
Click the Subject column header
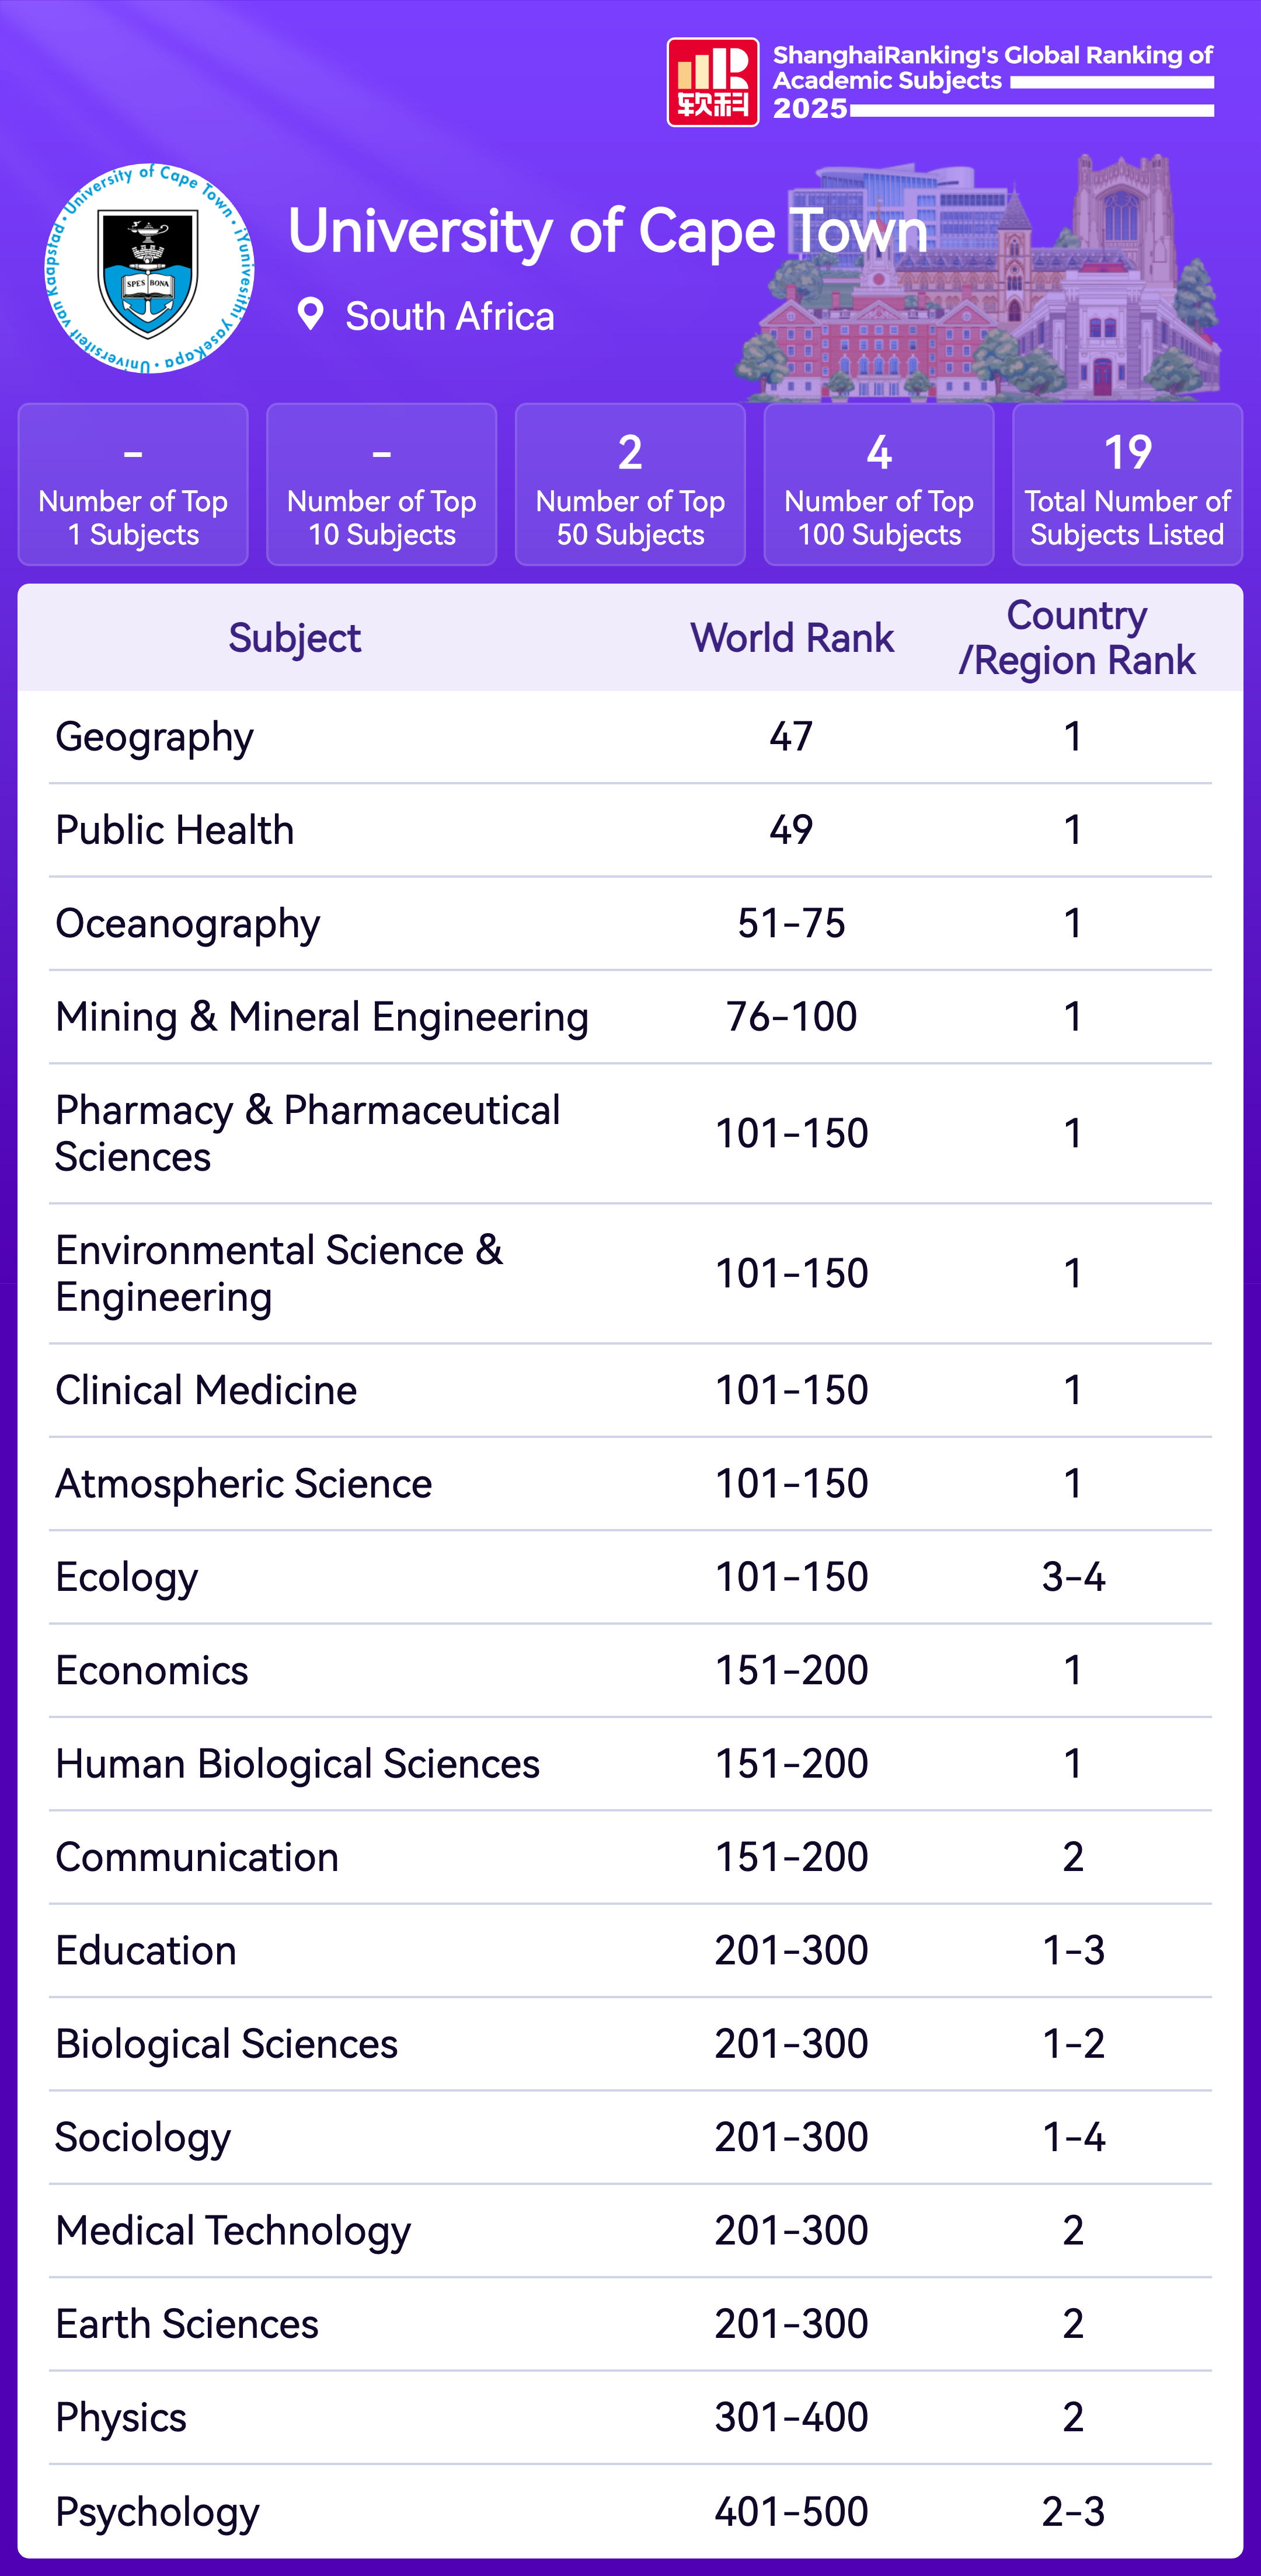click(x=294, y=638)
